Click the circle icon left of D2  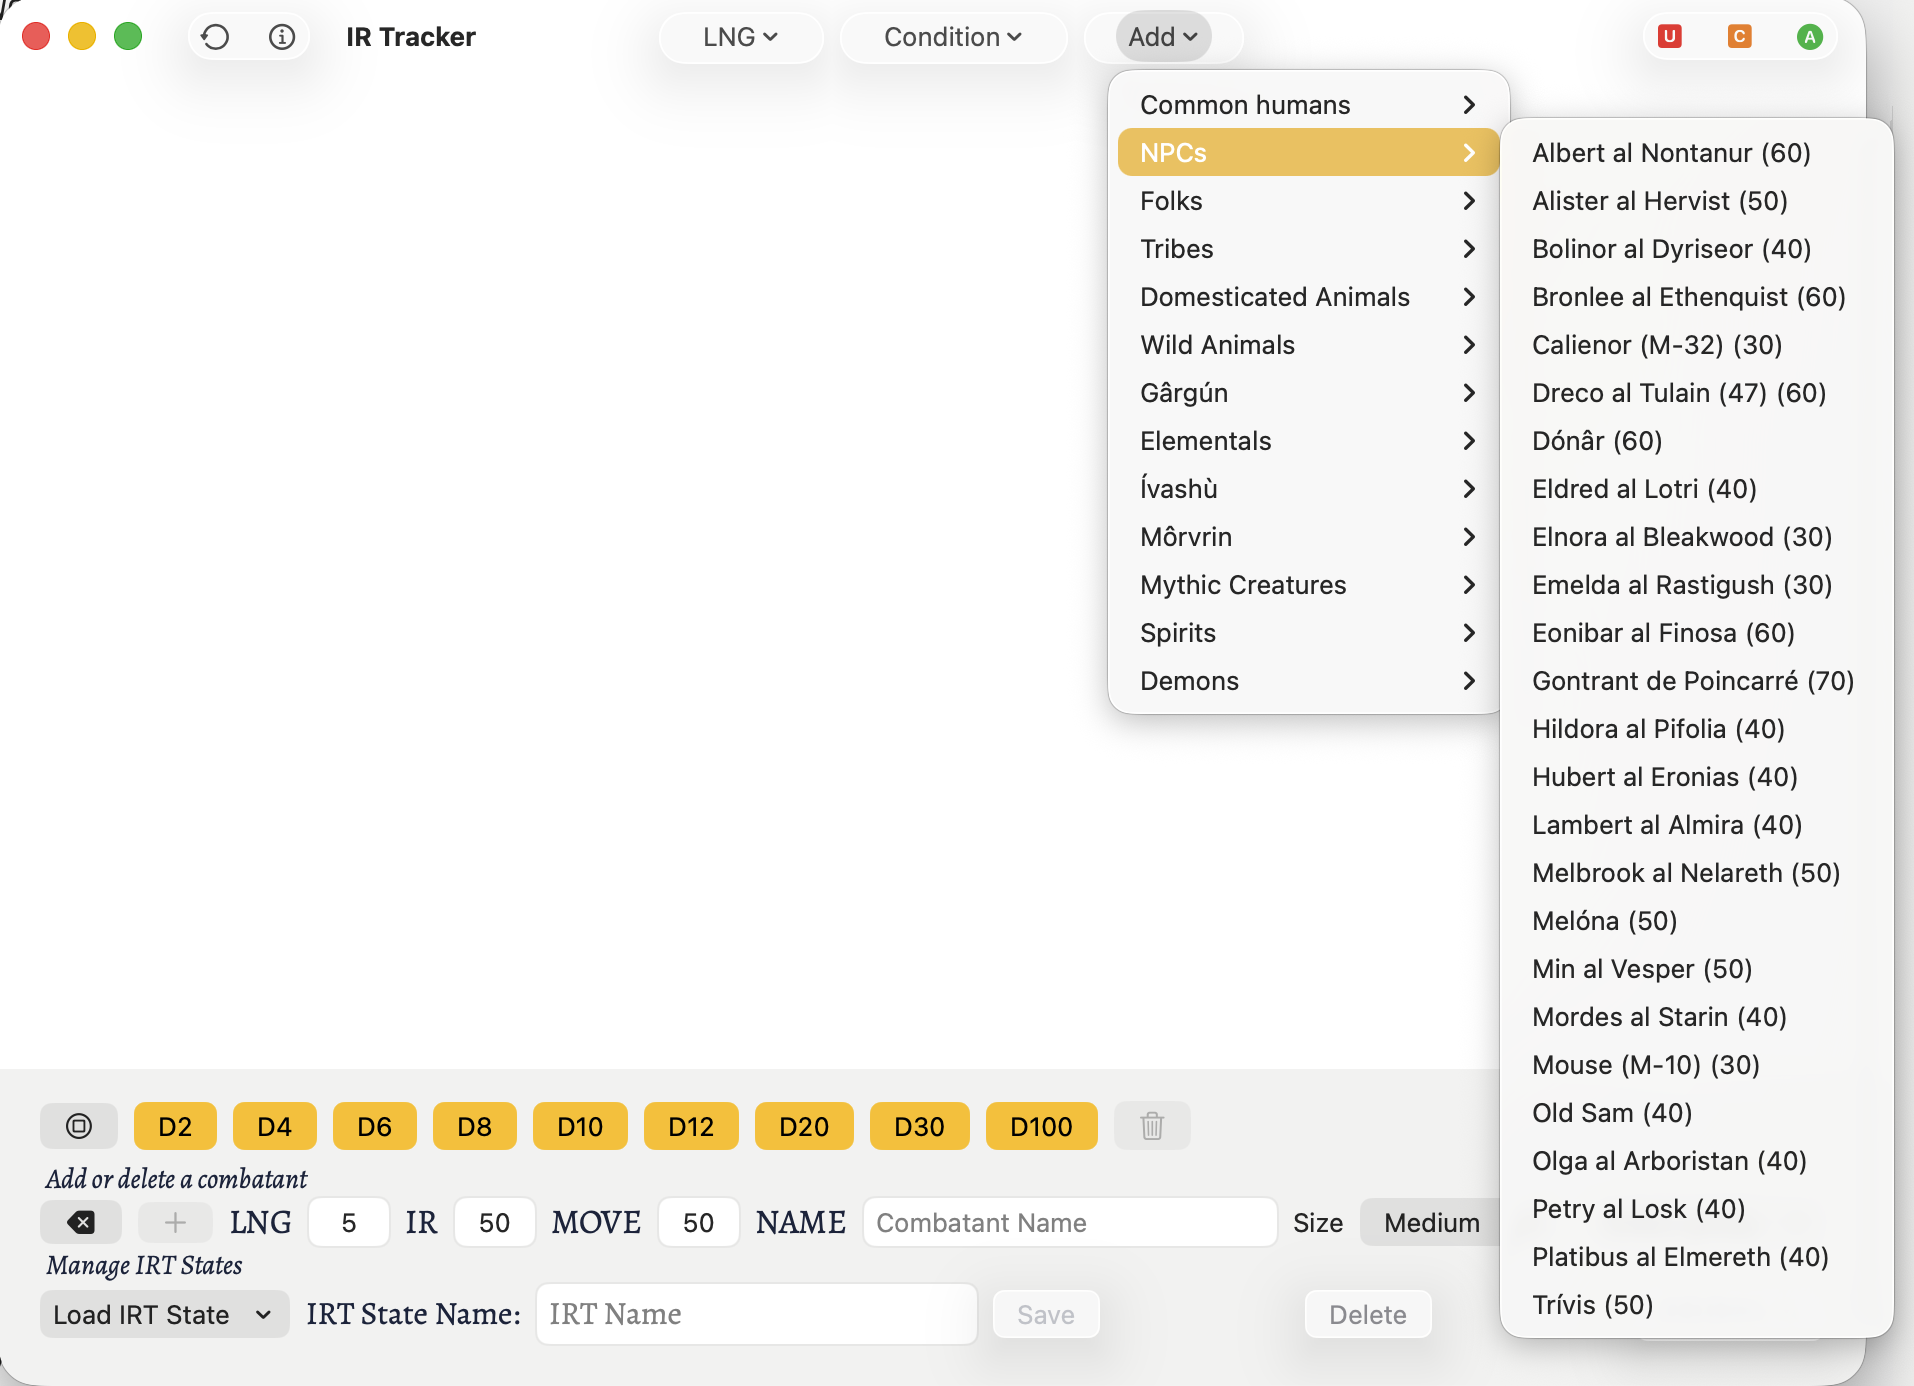[79, 1126]
